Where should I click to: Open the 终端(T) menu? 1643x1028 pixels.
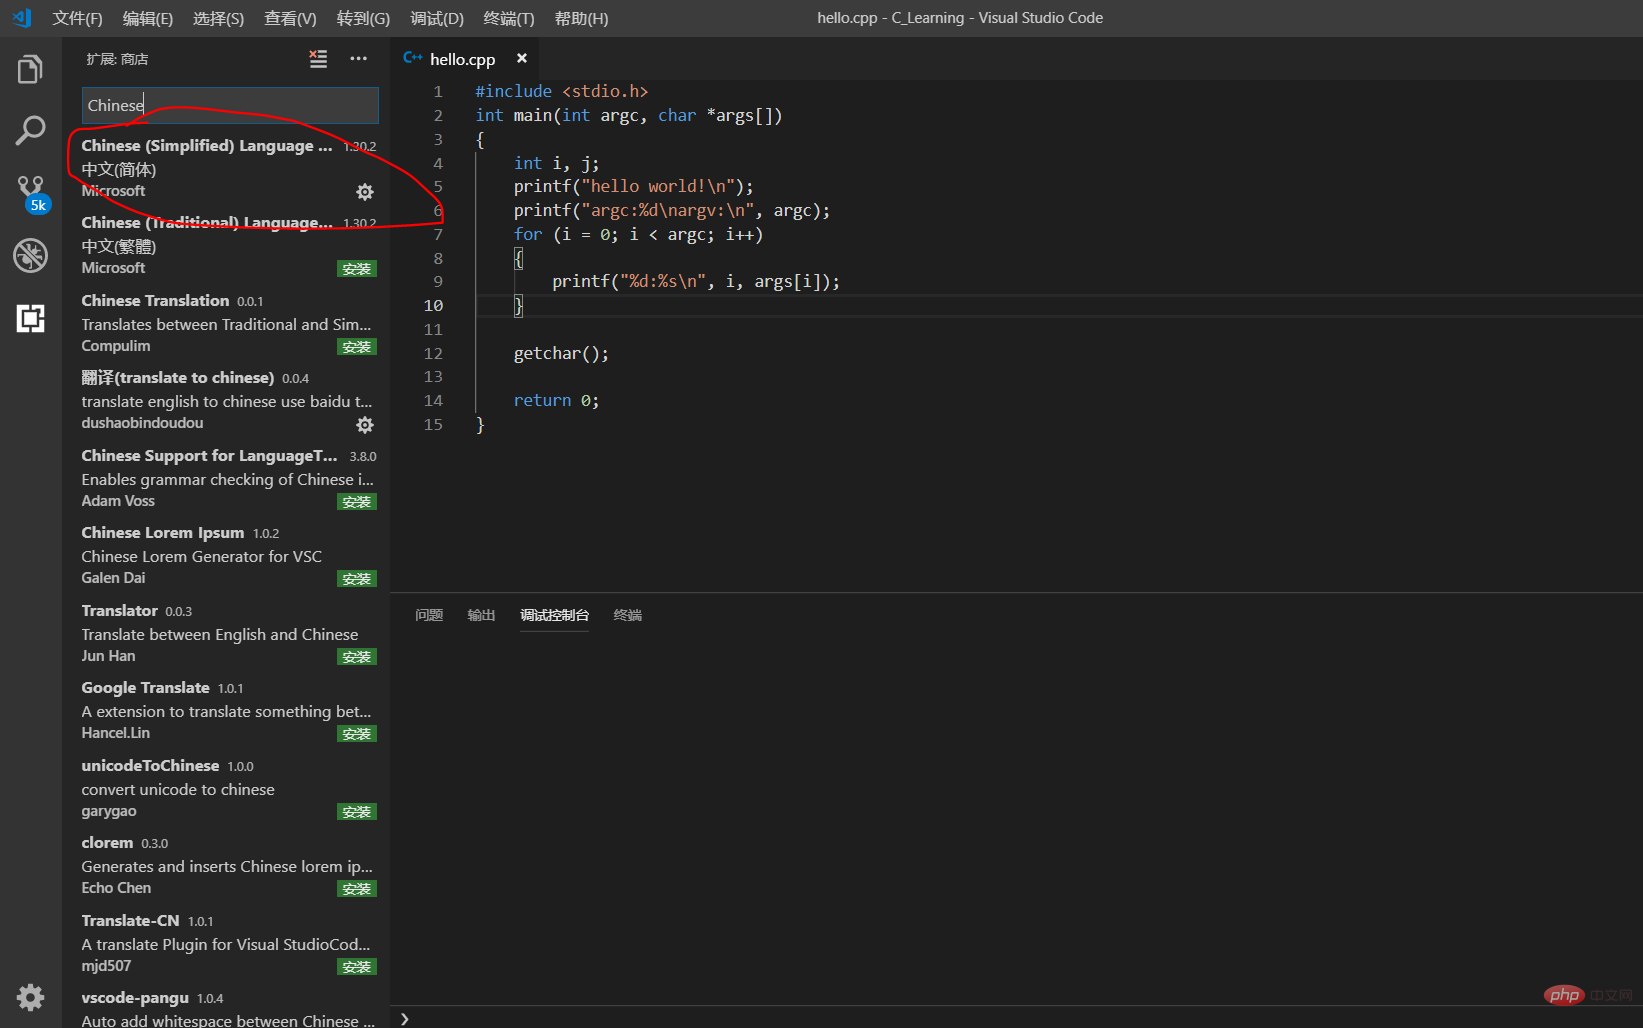[x=508, y=18]
